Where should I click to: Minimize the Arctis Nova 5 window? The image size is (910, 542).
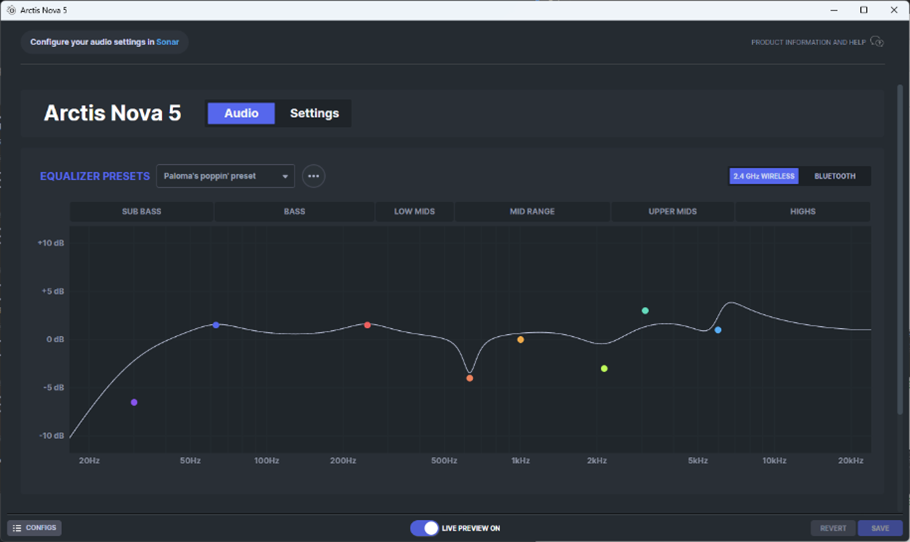[834, 10]
